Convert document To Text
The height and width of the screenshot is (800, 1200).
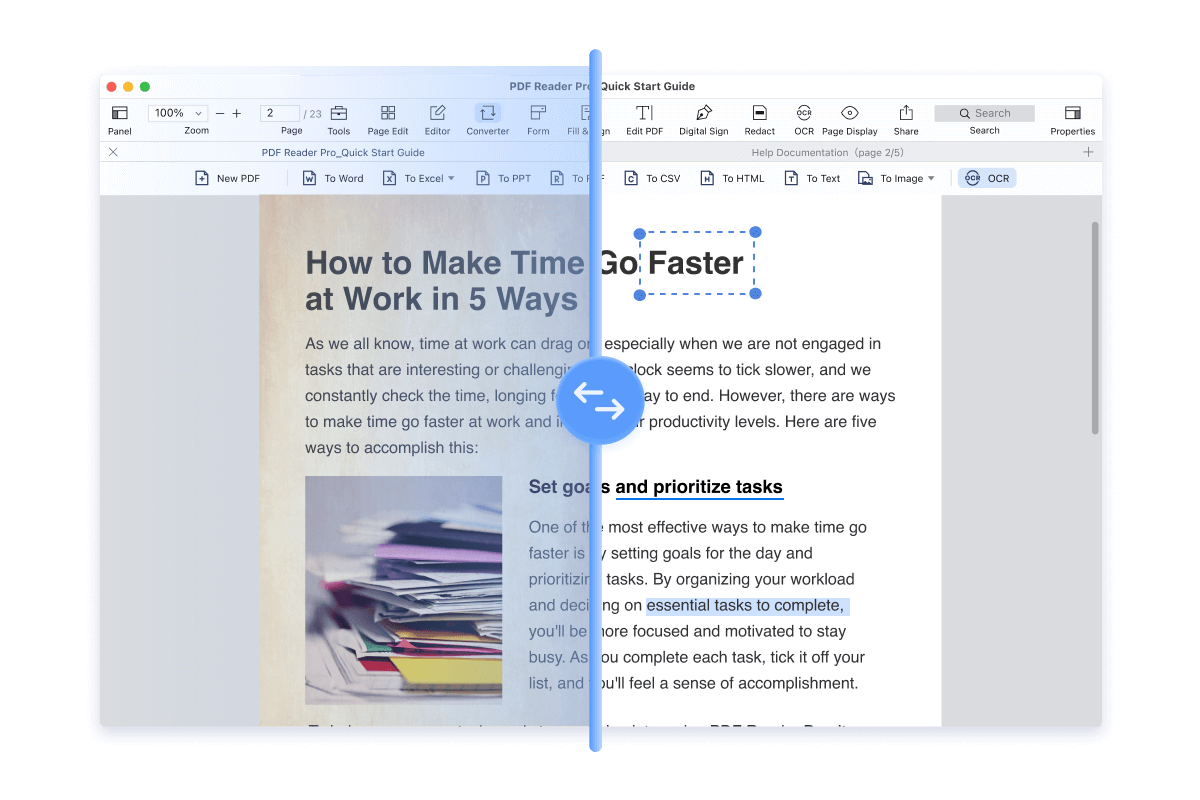812,178
